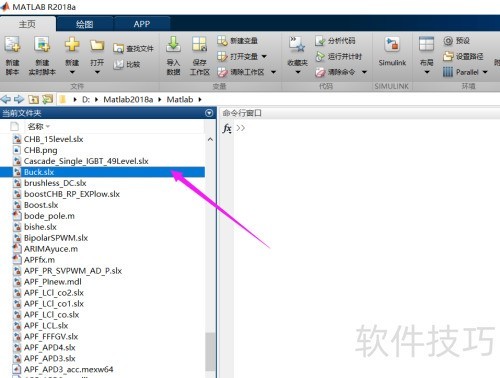
Task: Open the Current Folder panel actions menu
Action: 209,113
